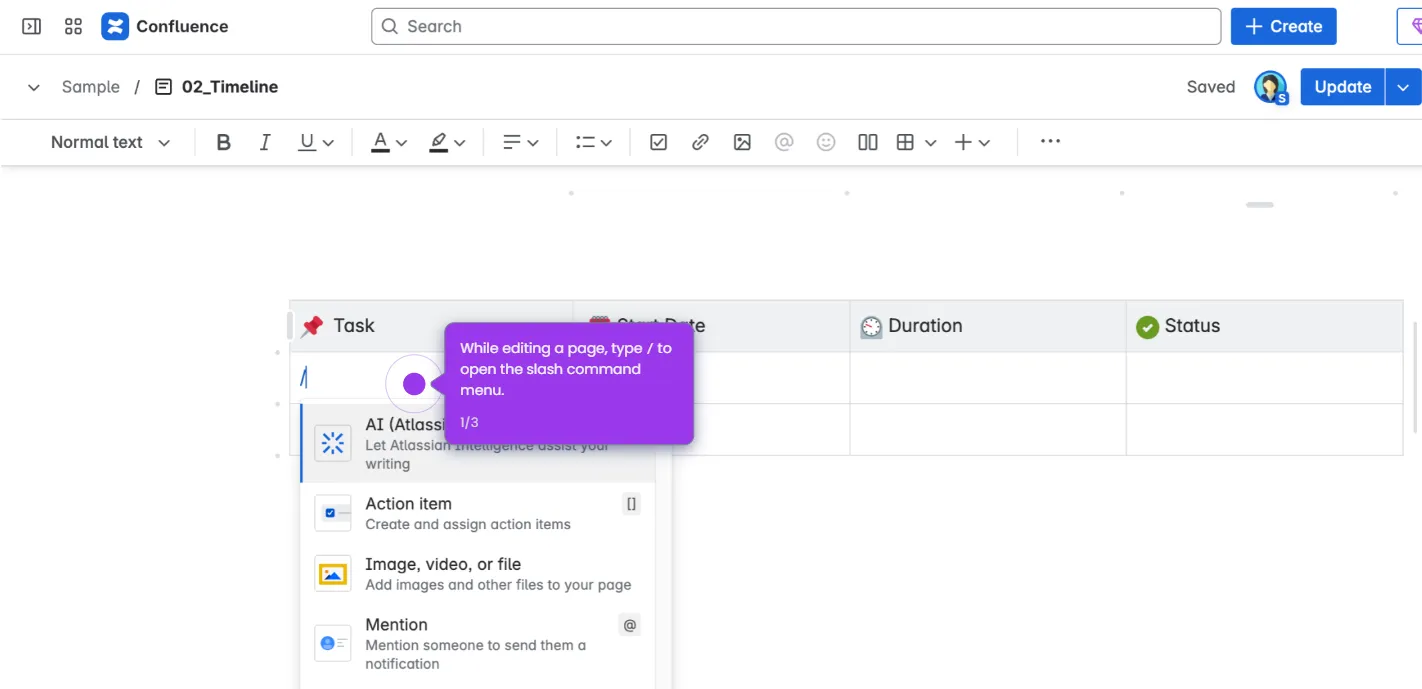Click the stopwatch emoji in Duration header
The height and width of the screenshot is (689, 1422).
click(x=871, y=327)
